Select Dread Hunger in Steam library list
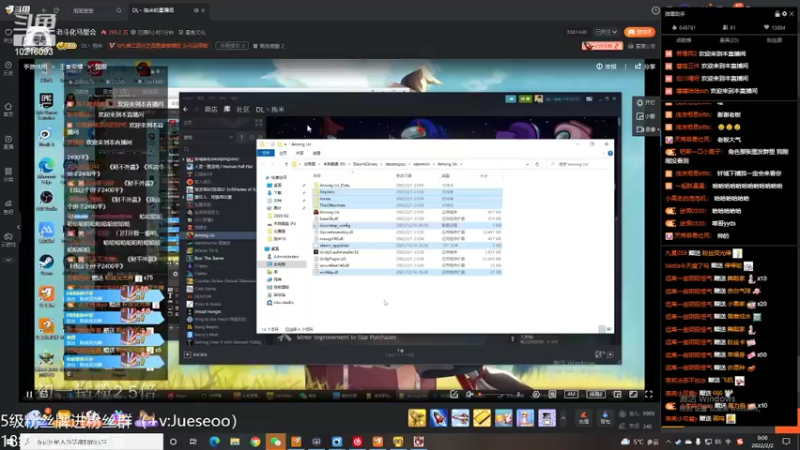The height and width of the screenshot is (450, 800). [x=220, y=311]
